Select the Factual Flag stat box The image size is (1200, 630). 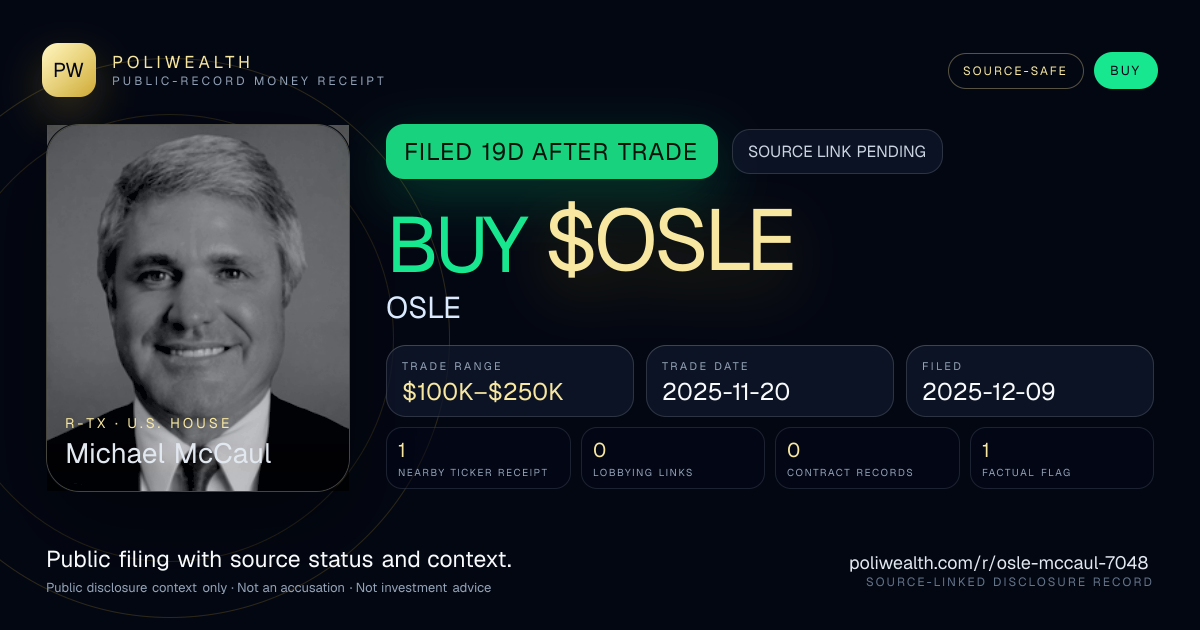click(x=1062, y=458)
